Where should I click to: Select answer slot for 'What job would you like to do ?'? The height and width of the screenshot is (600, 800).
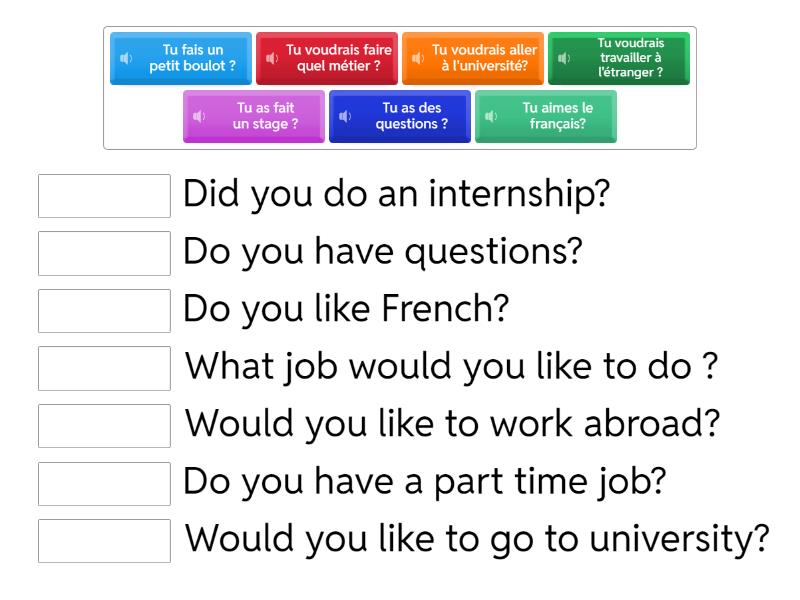104,368
